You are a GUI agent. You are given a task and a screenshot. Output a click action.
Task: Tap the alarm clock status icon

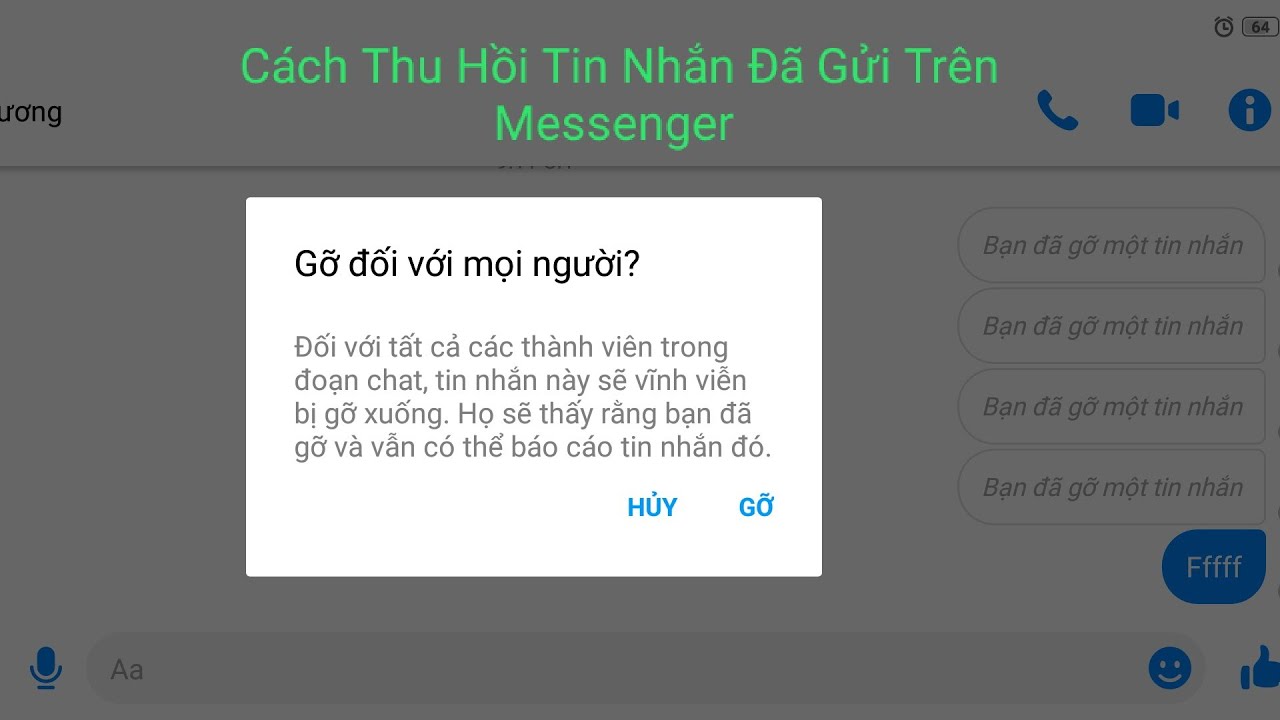[1223, 27]
